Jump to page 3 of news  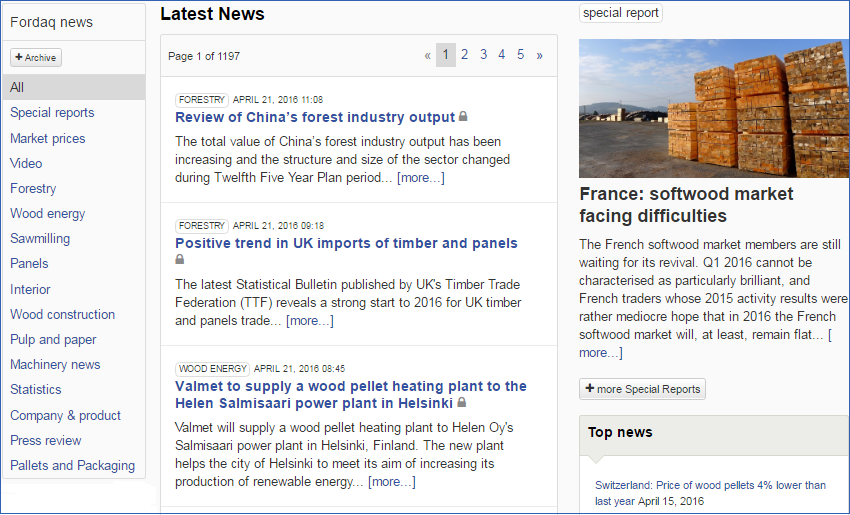[483, 55]
